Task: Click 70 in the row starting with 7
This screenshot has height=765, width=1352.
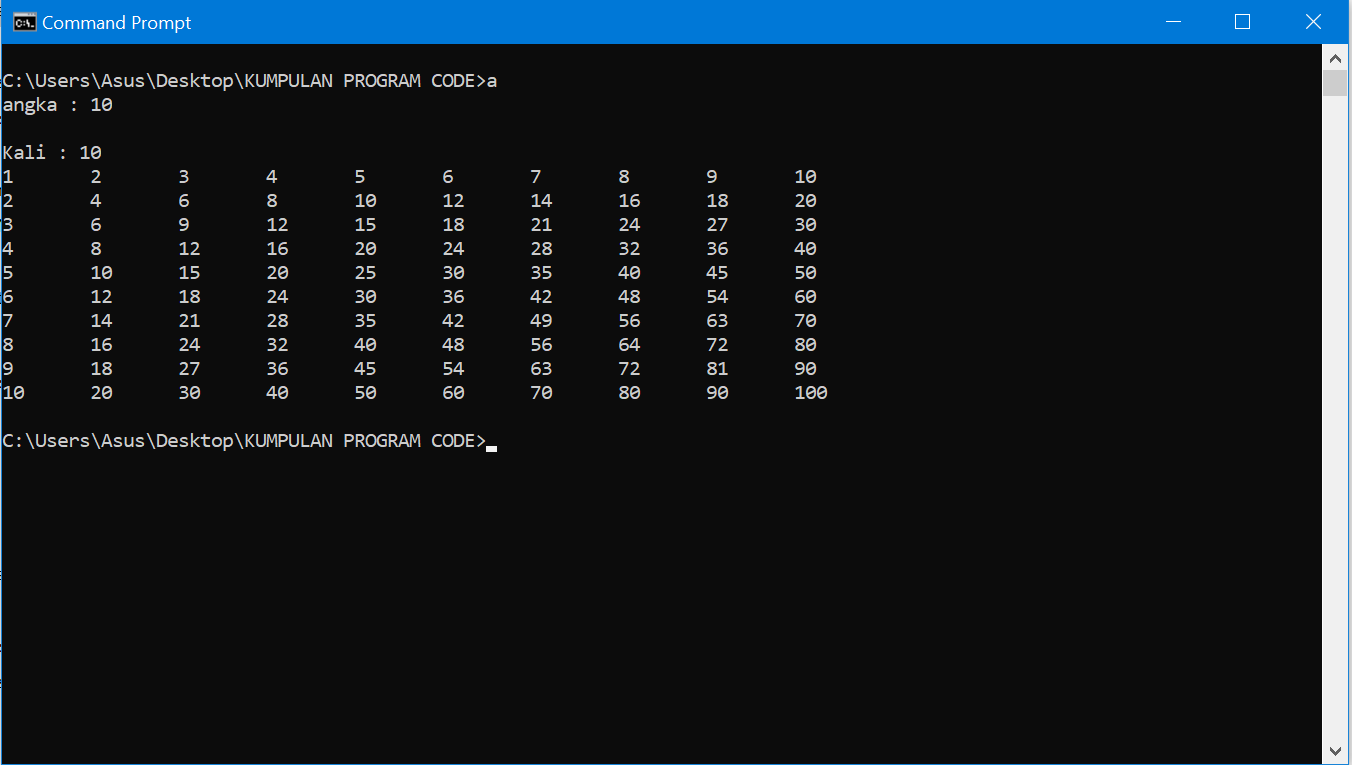Action: pyautogui.click(x=805, y=321)
